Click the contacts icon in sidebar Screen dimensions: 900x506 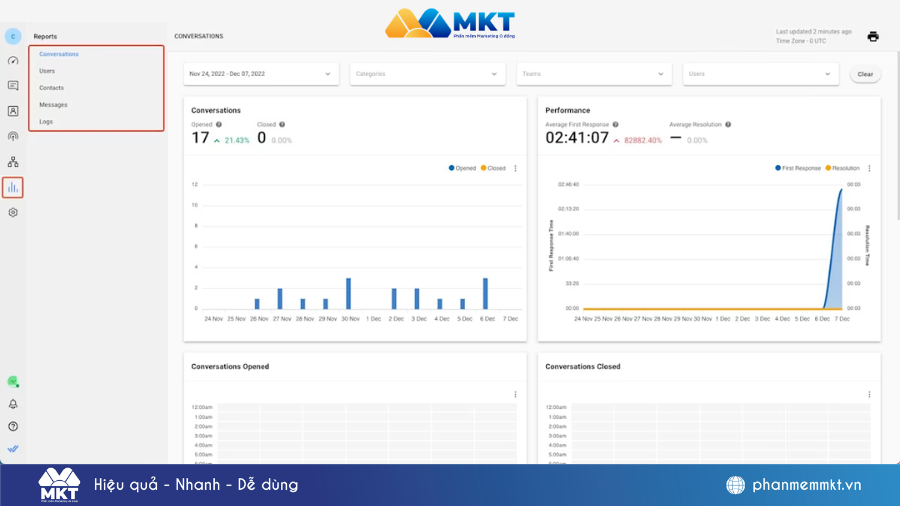point(13,111)
